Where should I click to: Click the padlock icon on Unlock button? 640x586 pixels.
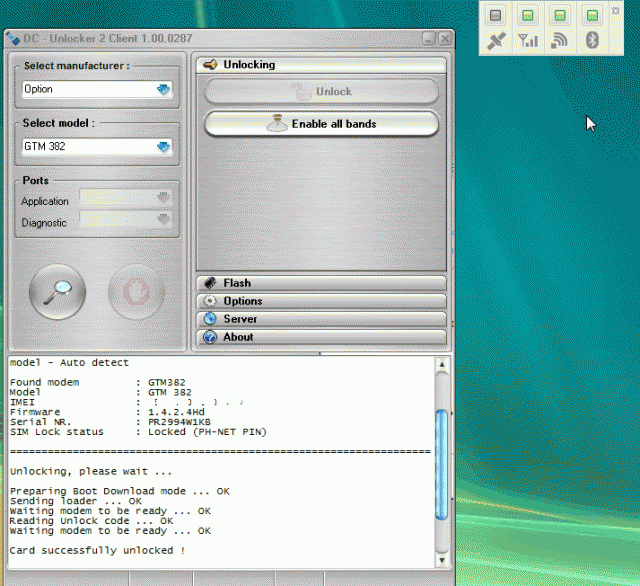click(x=301, y=91)
